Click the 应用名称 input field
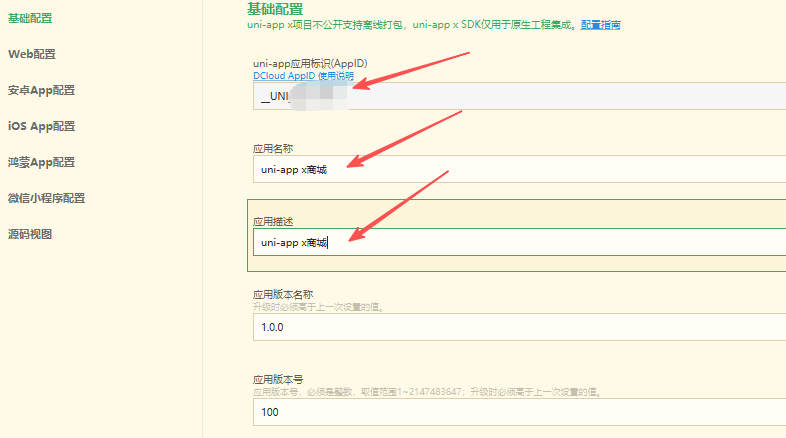Viewport: 786px width, 438px height. (519, 169)
